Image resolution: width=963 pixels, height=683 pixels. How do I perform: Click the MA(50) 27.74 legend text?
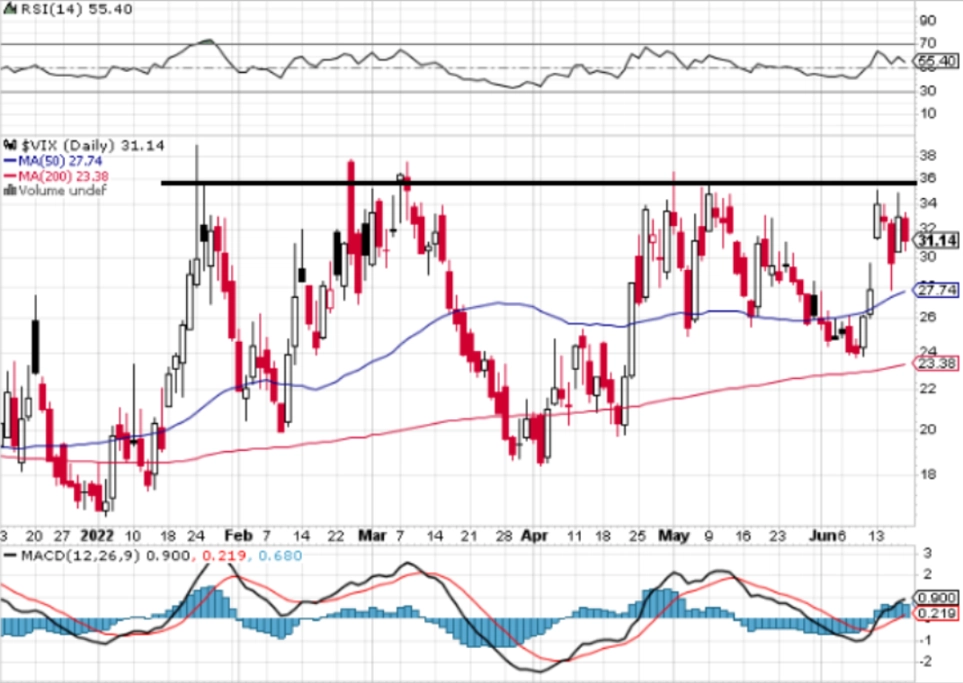pyautogui.click(x=60, y=161)
